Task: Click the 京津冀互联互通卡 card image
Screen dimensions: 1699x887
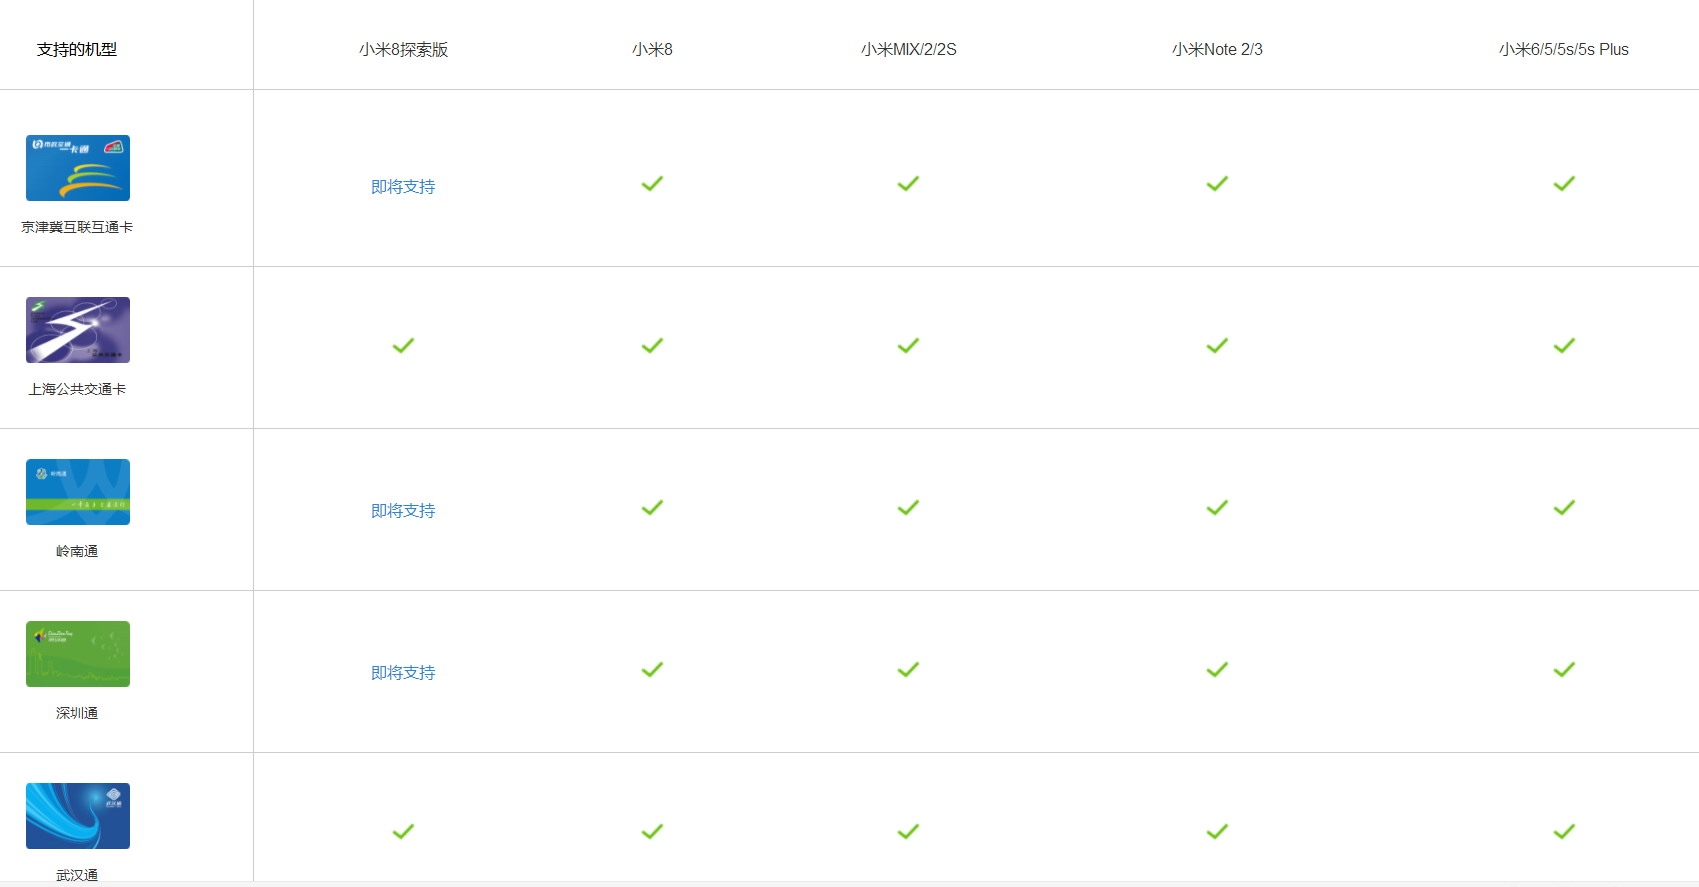Action: pyautogui.click(x=78, y=168)
